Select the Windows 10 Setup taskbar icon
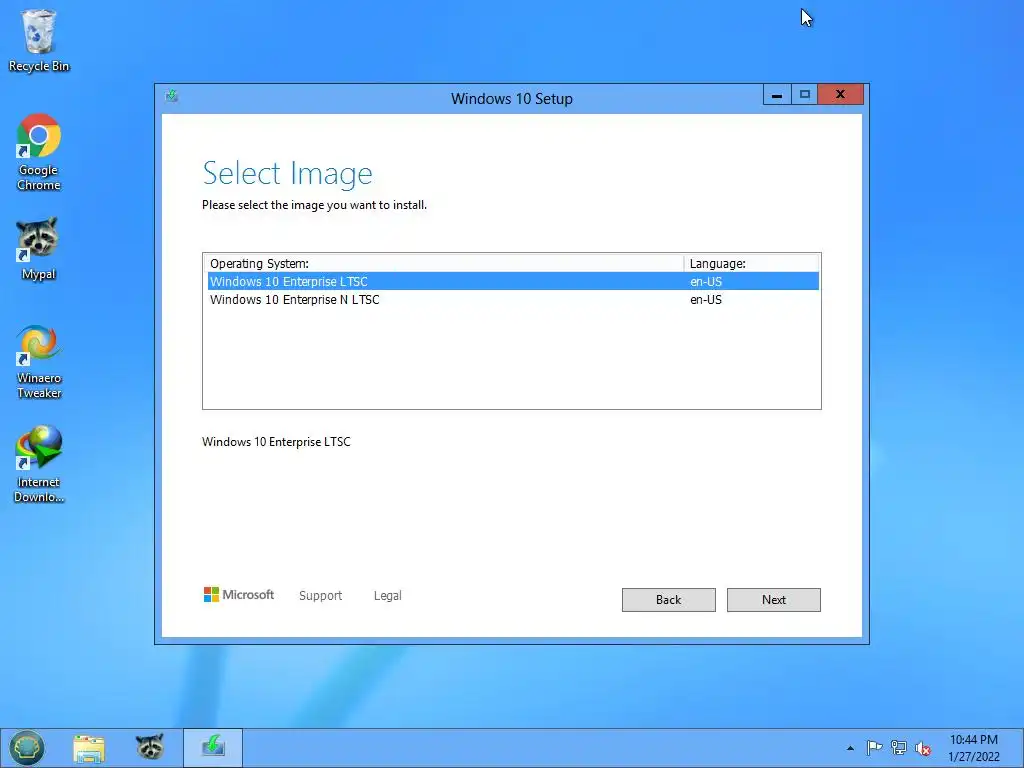This screenshot has width=1024, height=768. click(x=213, y=747)
